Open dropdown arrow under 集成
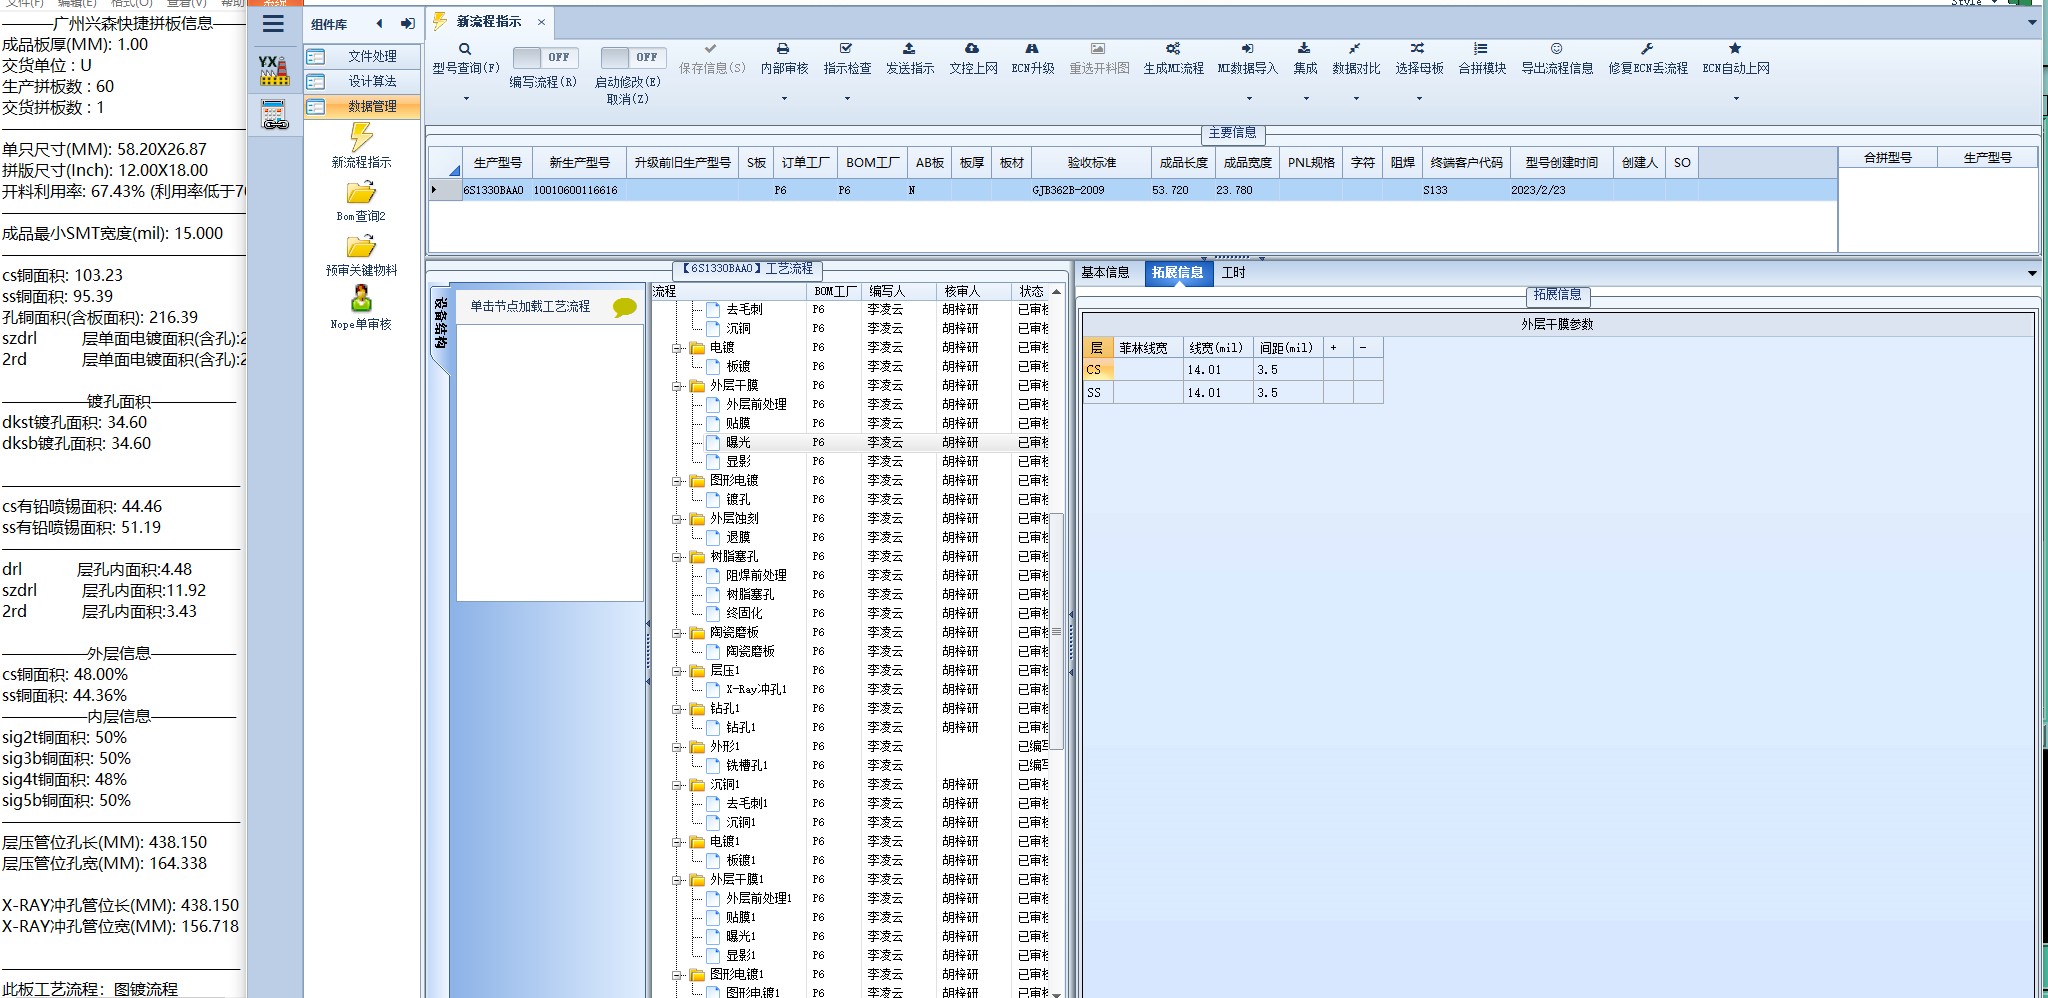Viewport: 2048px width, 998px height. coord(1305,99)
